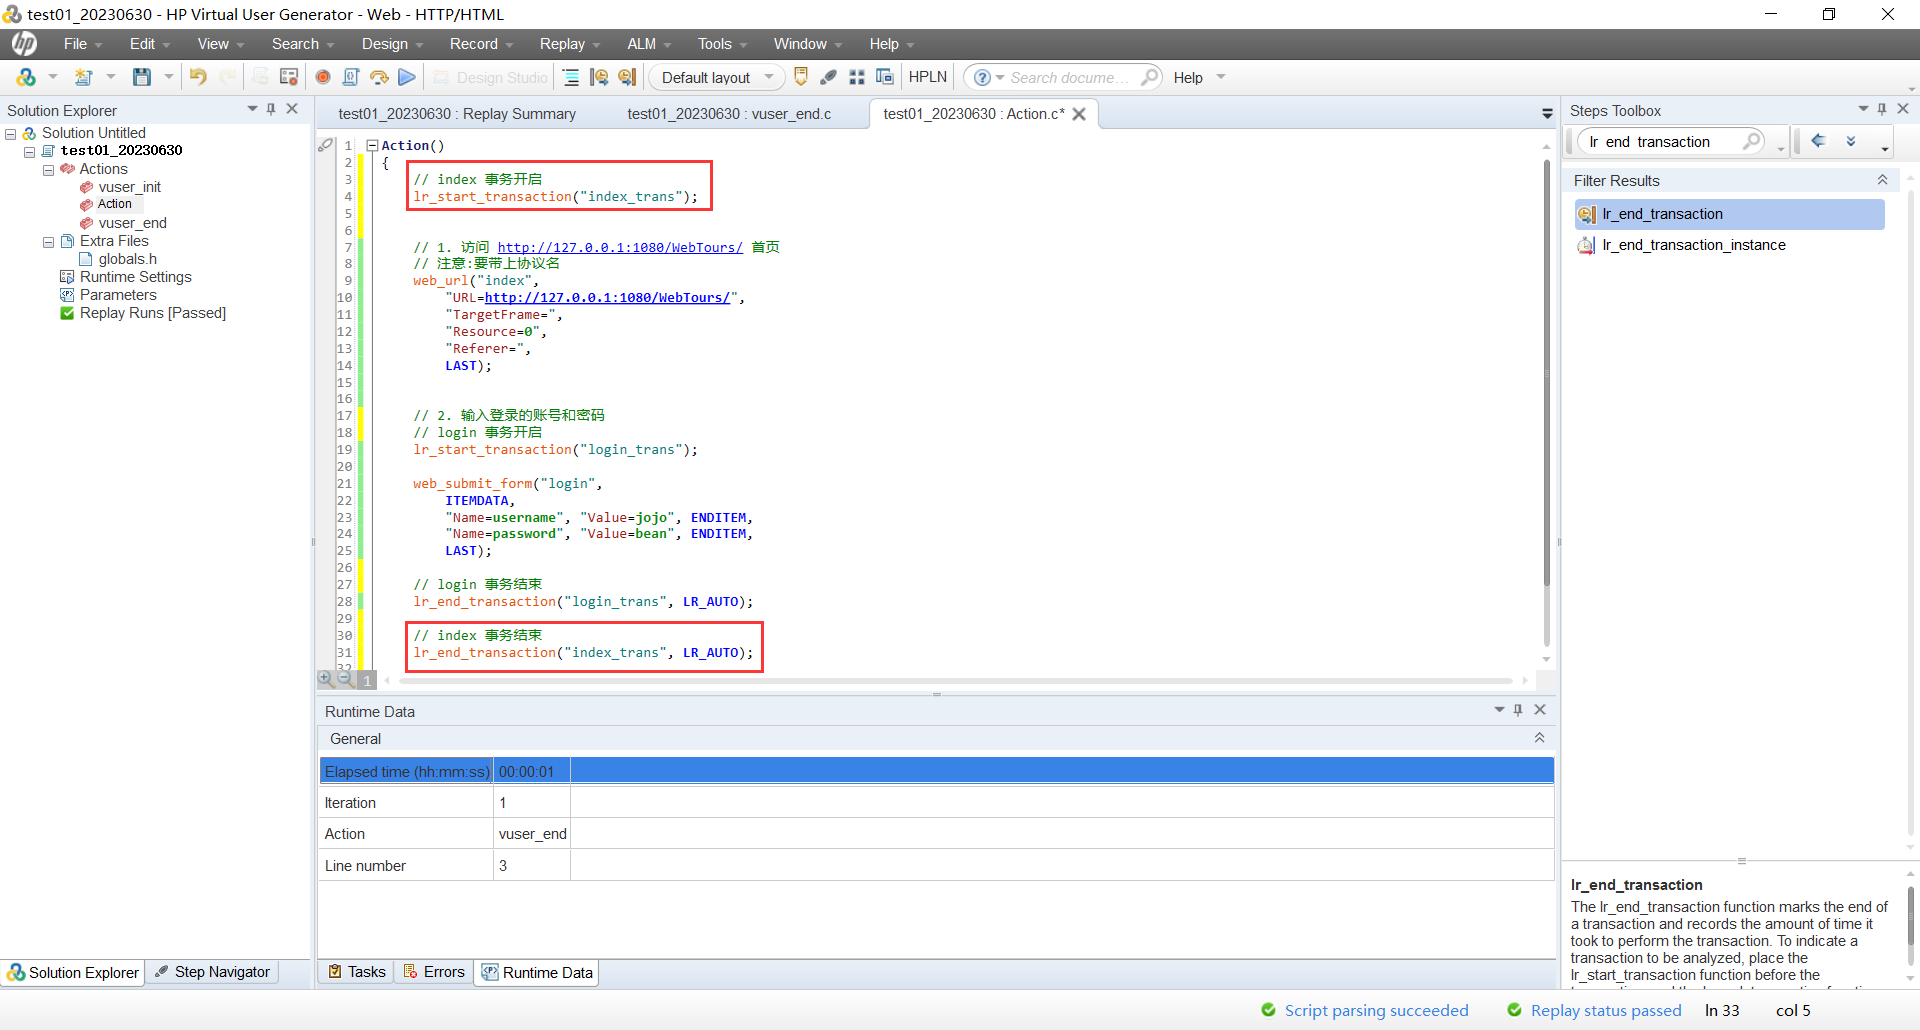Click the feather-shaped toolbar icon
This screenshot has height=1030, width=1920.
pos(829,77)
